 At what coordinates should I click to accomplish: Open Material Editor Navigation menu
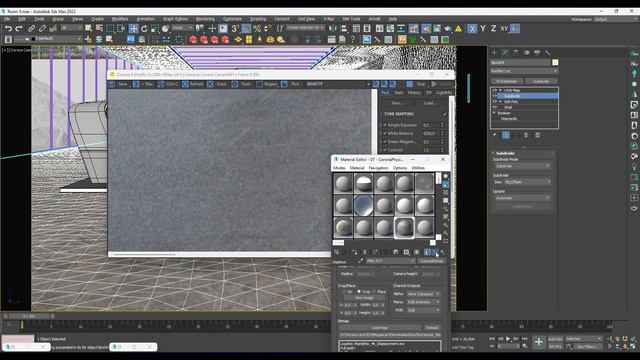point(378,168)
